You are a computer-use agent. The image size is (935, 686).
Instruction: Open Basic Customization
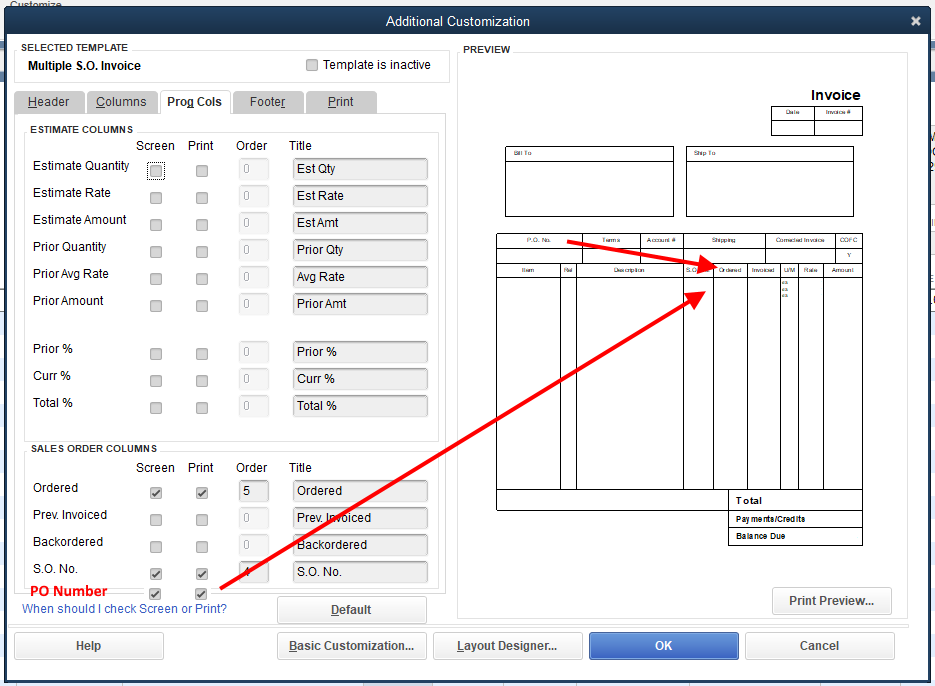pyautogui.click(x=351, y=645)
